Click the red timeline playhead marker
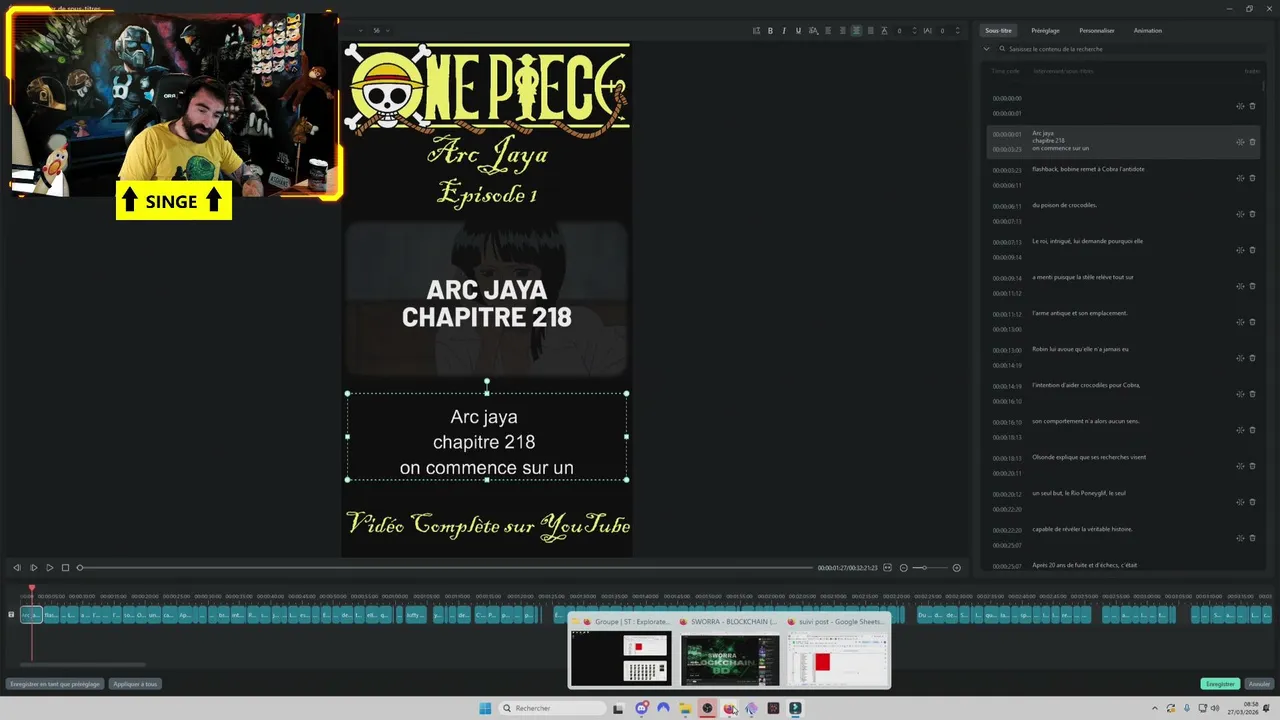 31,590
